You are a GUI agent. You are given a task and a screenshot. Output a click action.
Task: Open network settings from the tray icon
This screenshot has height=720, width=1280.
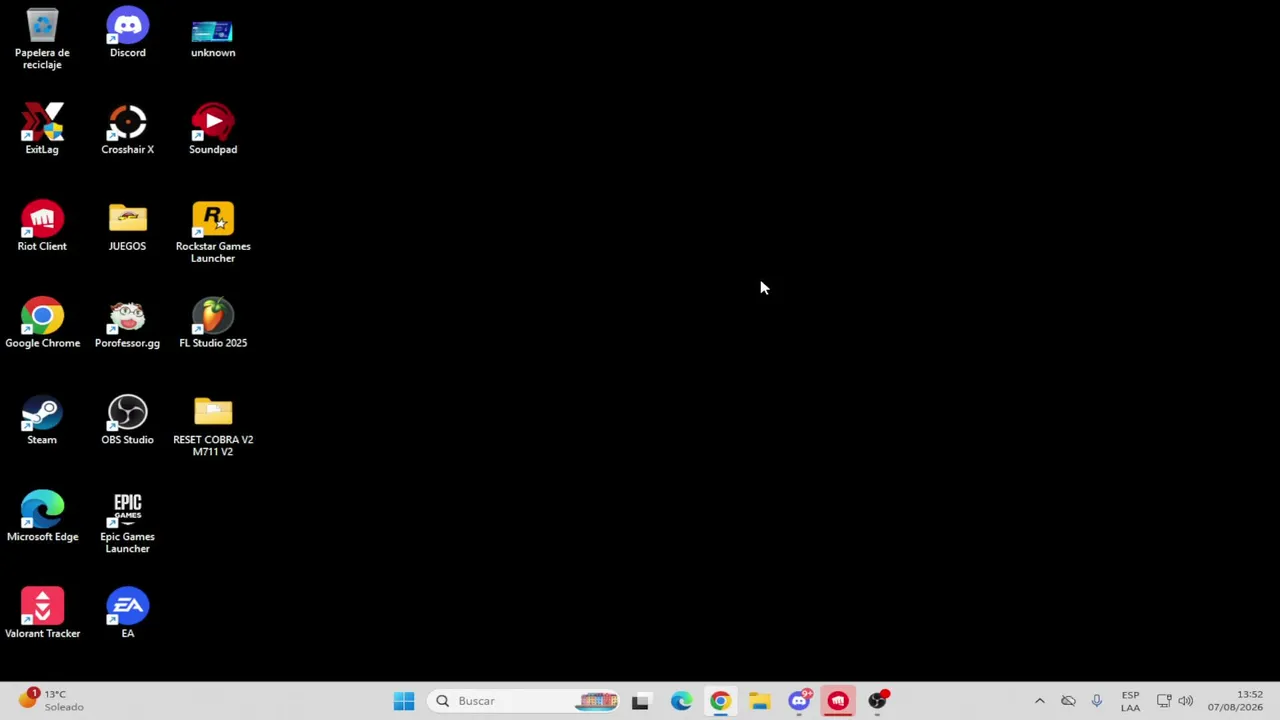(1164, 701)
